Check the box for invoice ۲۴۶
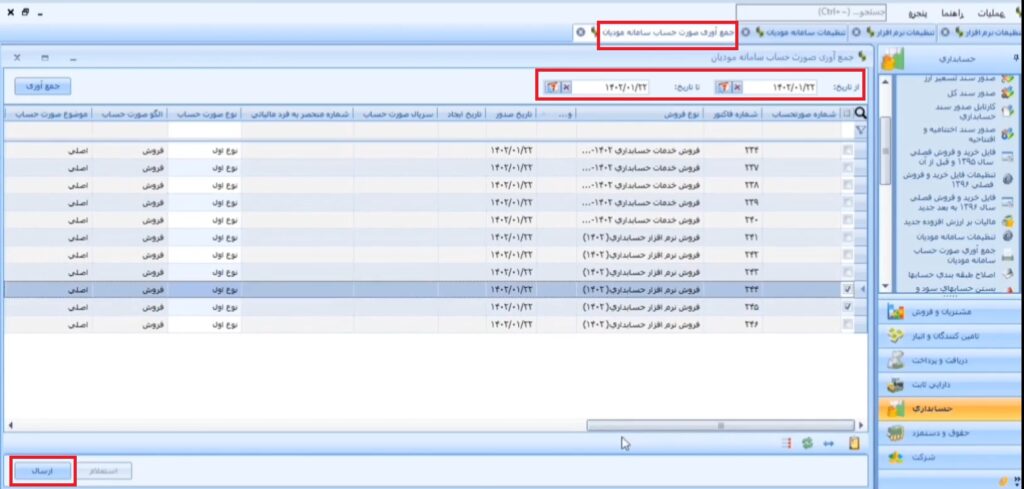The image size is (1024, 489). [x=847, y=323]
